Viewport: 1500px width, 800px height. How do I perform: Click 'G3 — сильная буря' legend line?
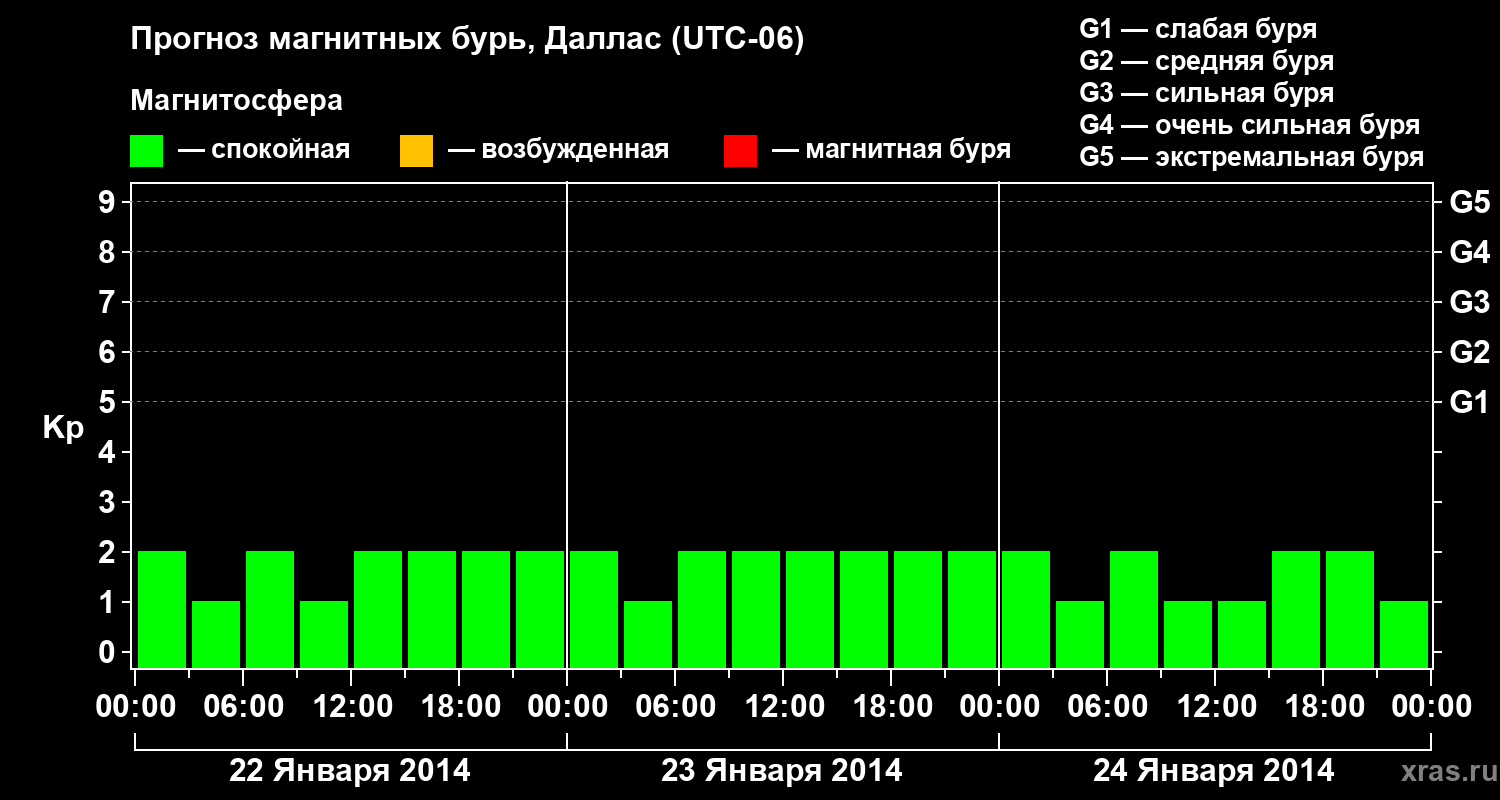1206,93
